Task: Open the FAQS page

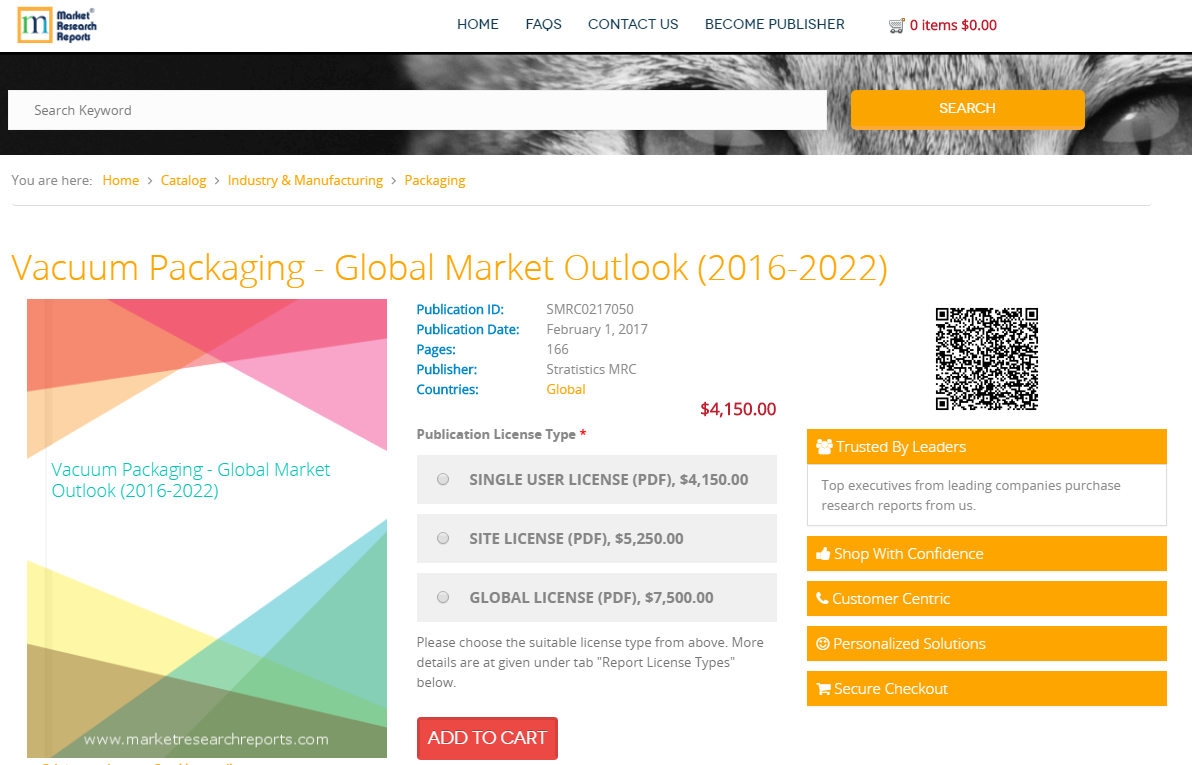Action: [x=543, y=24]
